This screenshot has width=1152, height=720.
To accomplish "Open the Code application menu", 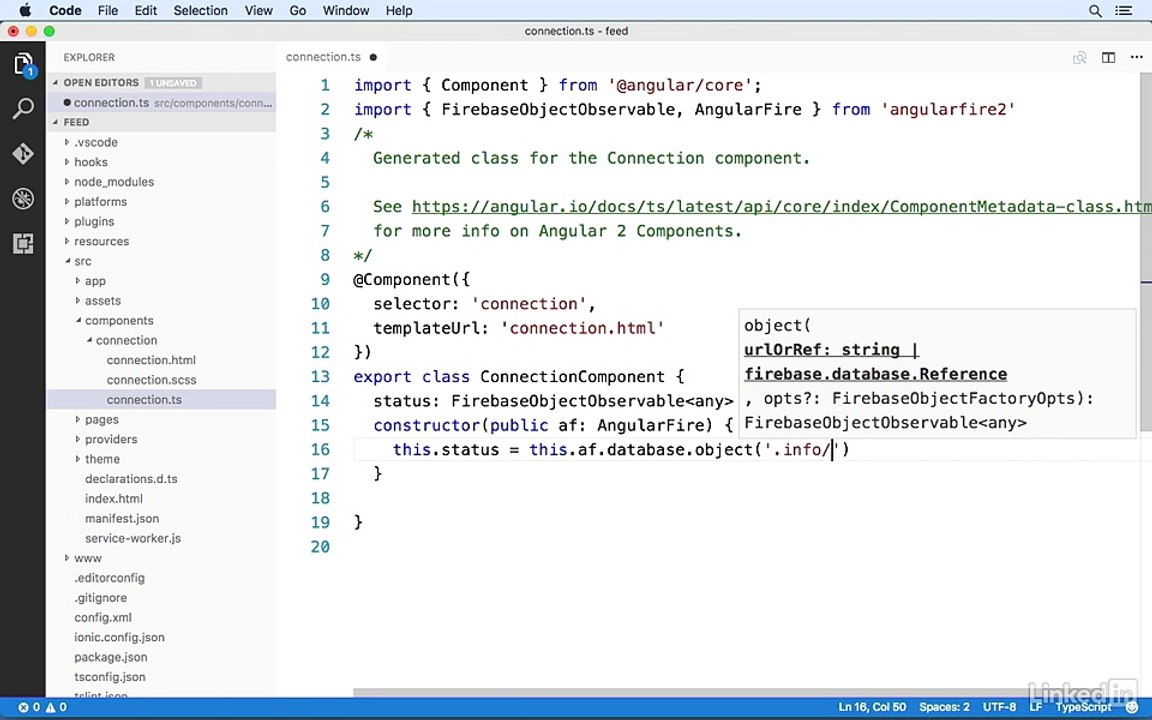I will (x=65, y=10).
